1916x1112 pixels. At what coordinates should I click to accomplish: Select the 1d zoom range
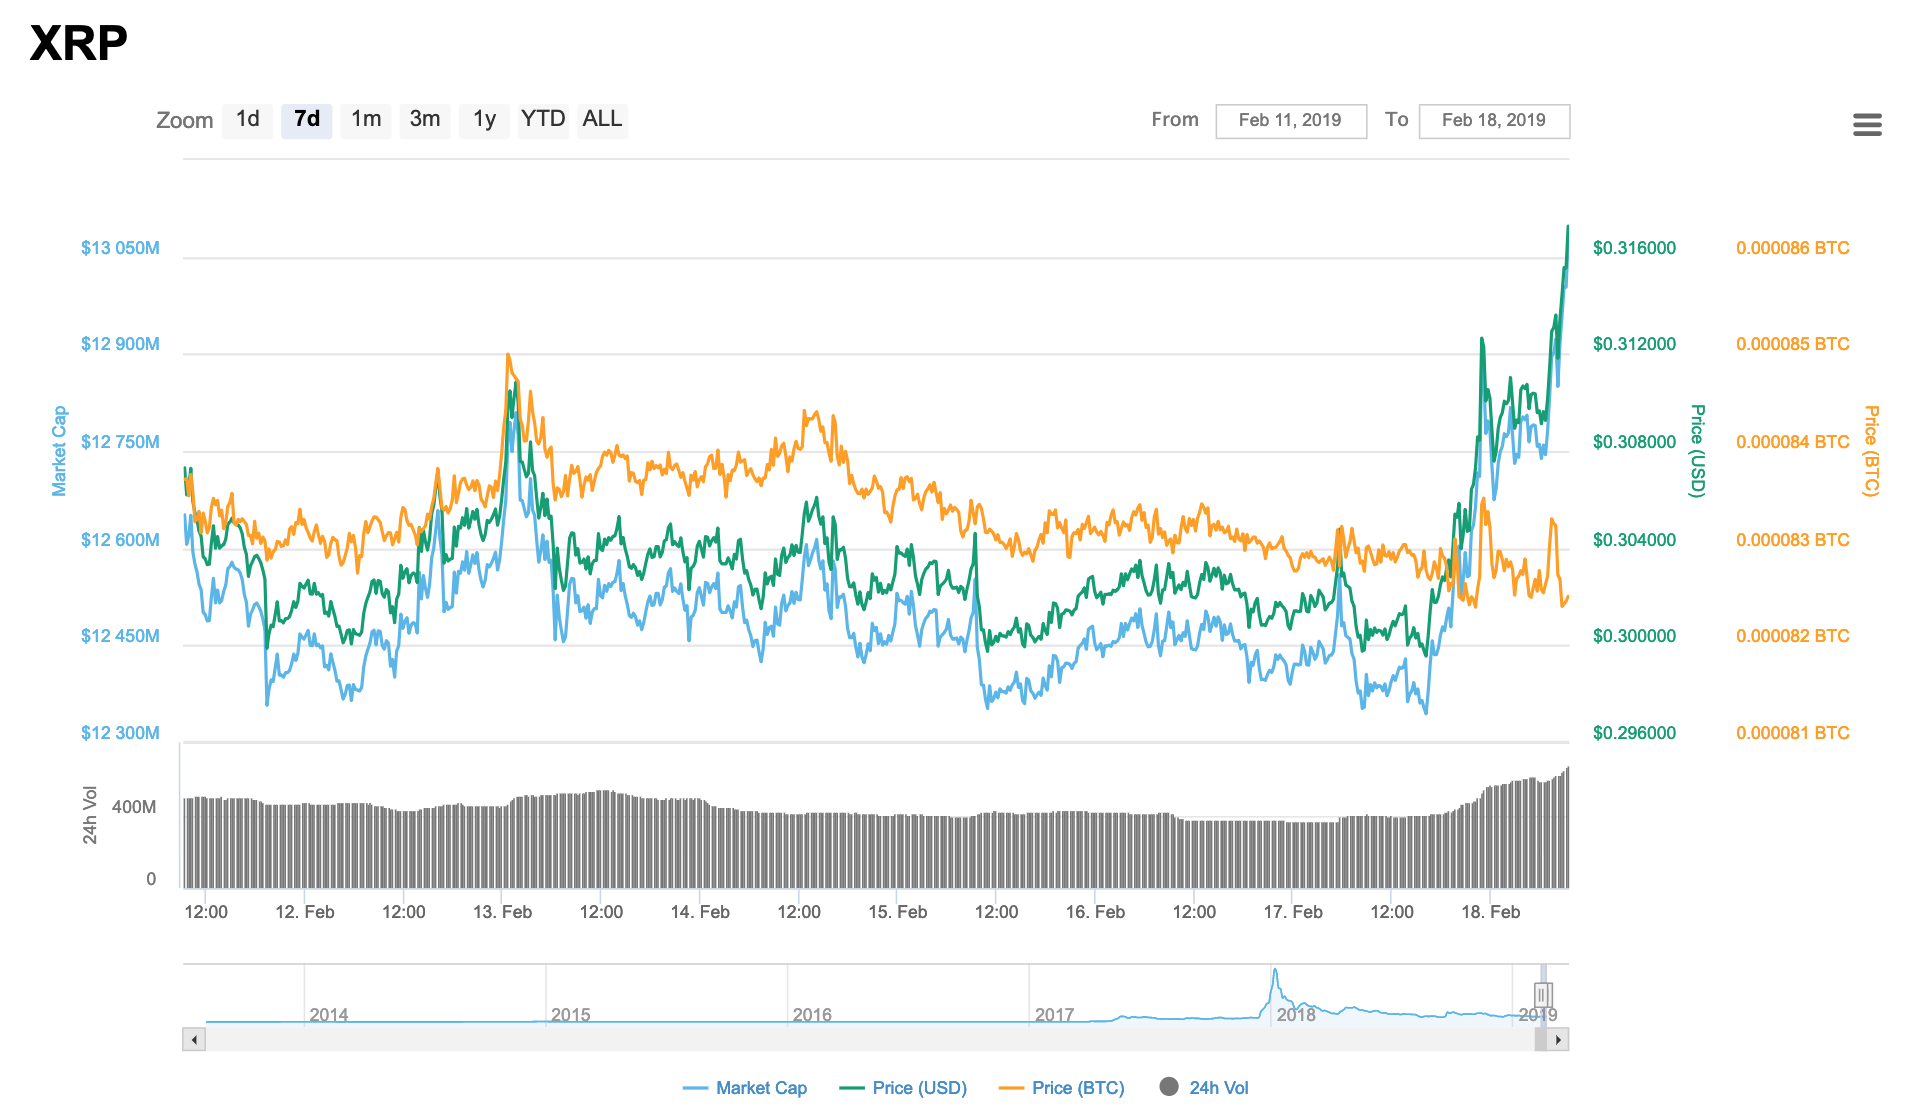[x=247, y=120]
